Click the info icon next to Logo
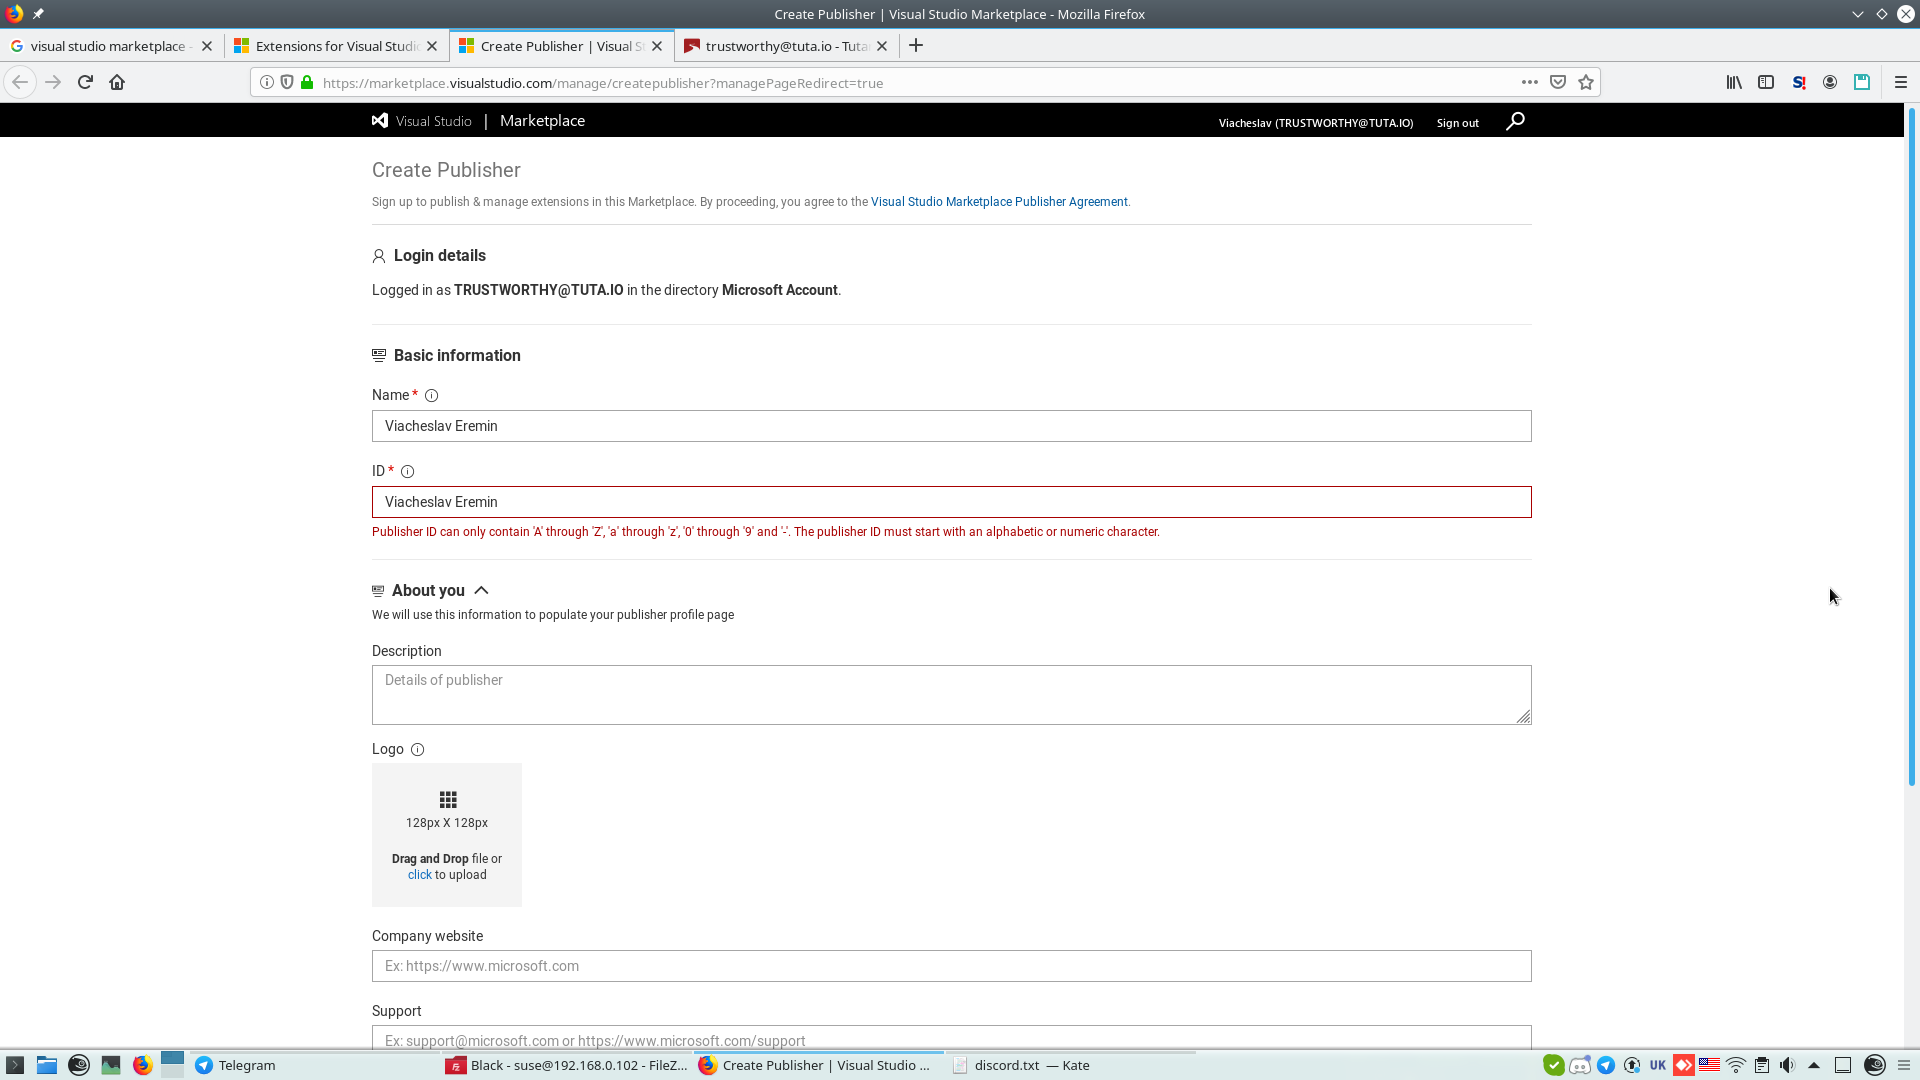Screen dimensions: 1920x1080 (417, 750)
